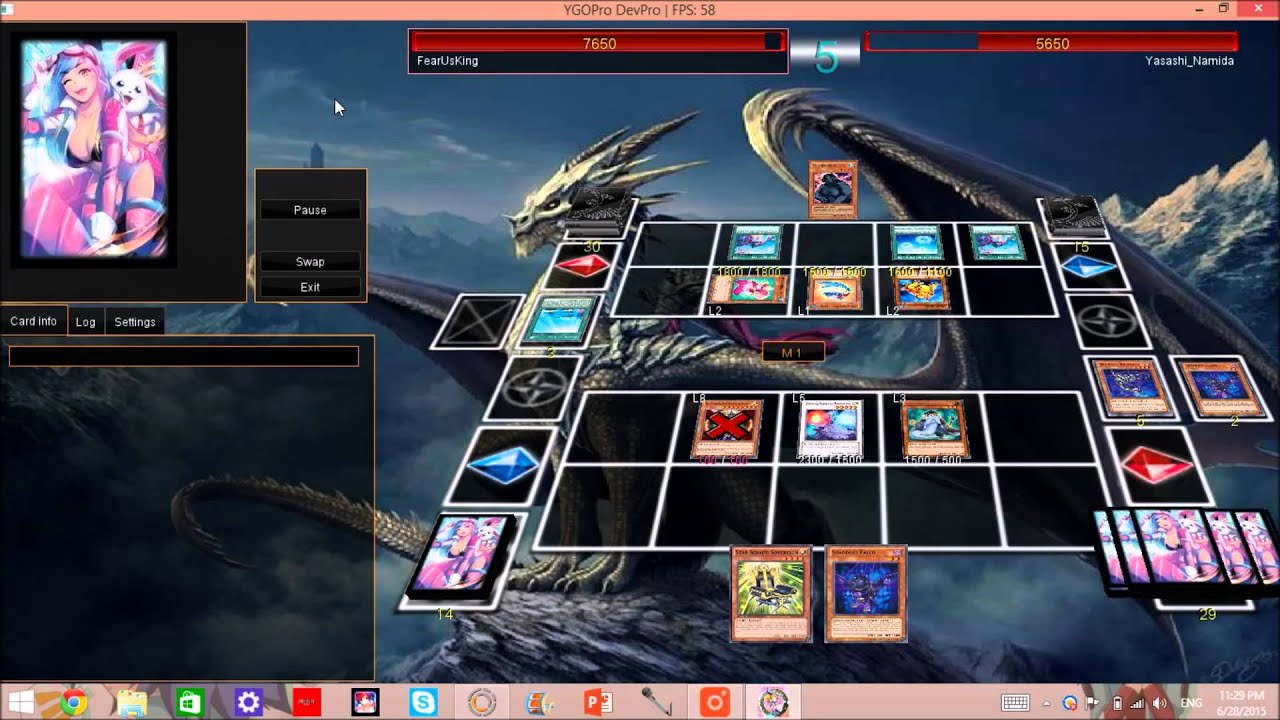Click opponent's extra deck showing 15

tap(1074, 215)
